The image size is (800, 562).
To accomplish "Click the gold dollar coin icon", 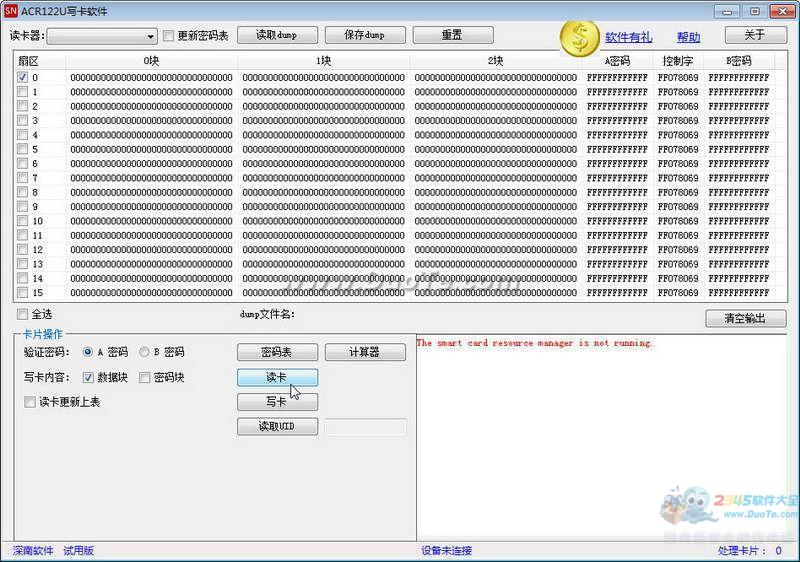I will 579,38.
